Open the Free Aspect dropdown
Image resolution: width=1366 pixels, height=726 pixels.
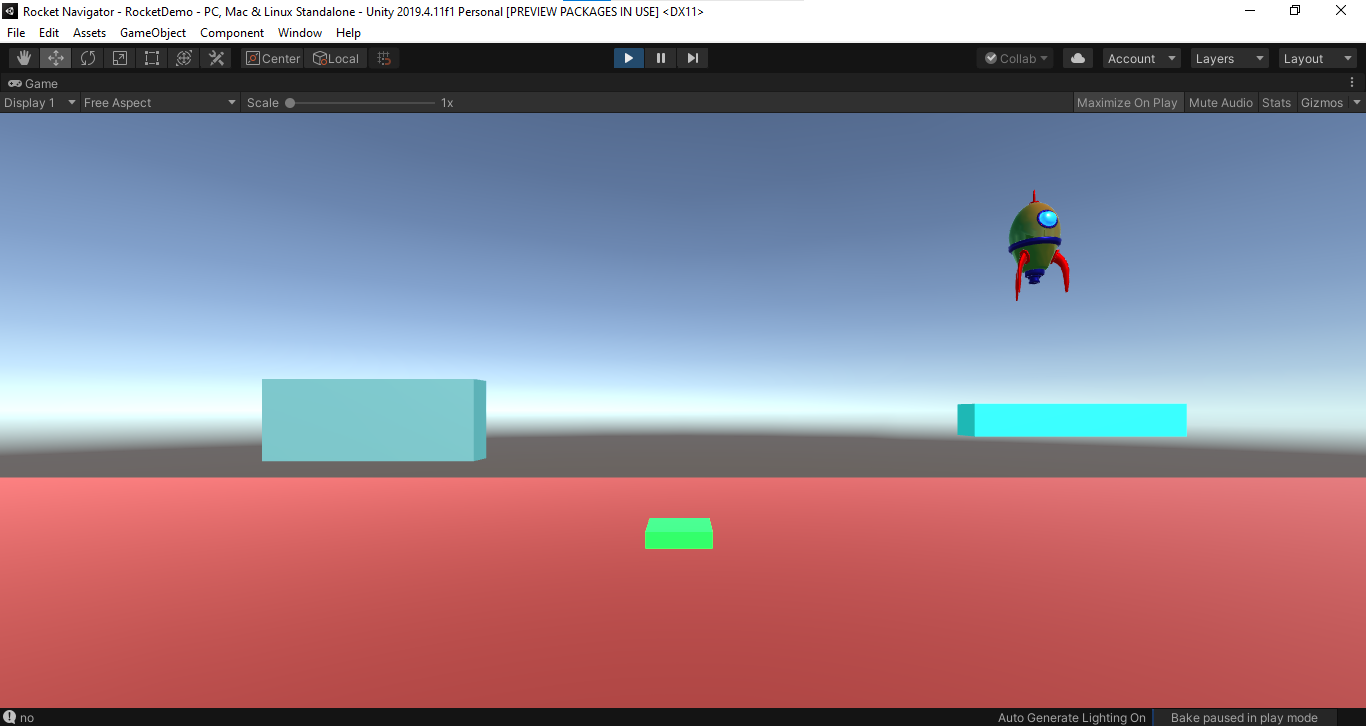[x=160, y=102]
